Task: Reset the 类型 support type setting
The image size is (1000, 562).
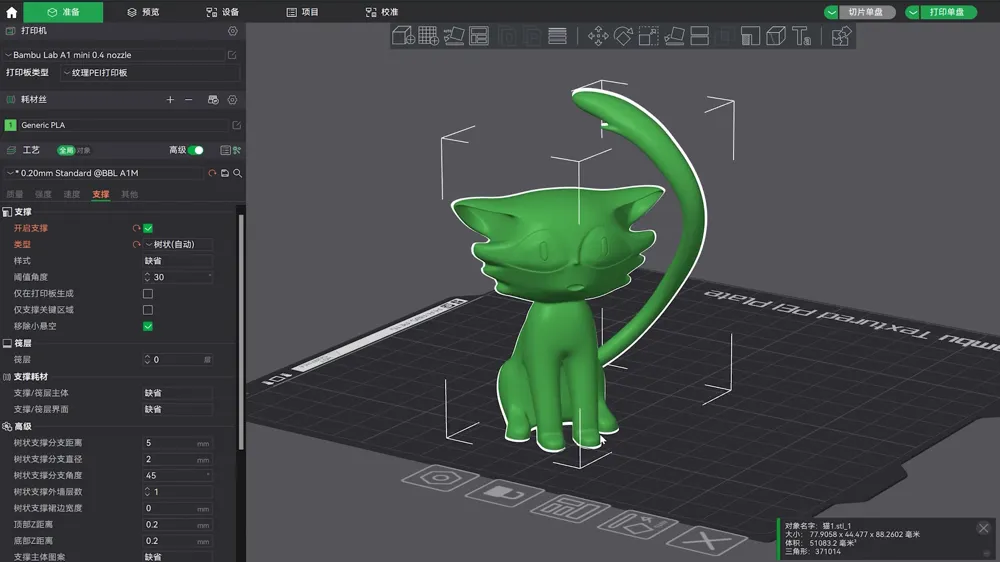Action: tap(136, 244)
